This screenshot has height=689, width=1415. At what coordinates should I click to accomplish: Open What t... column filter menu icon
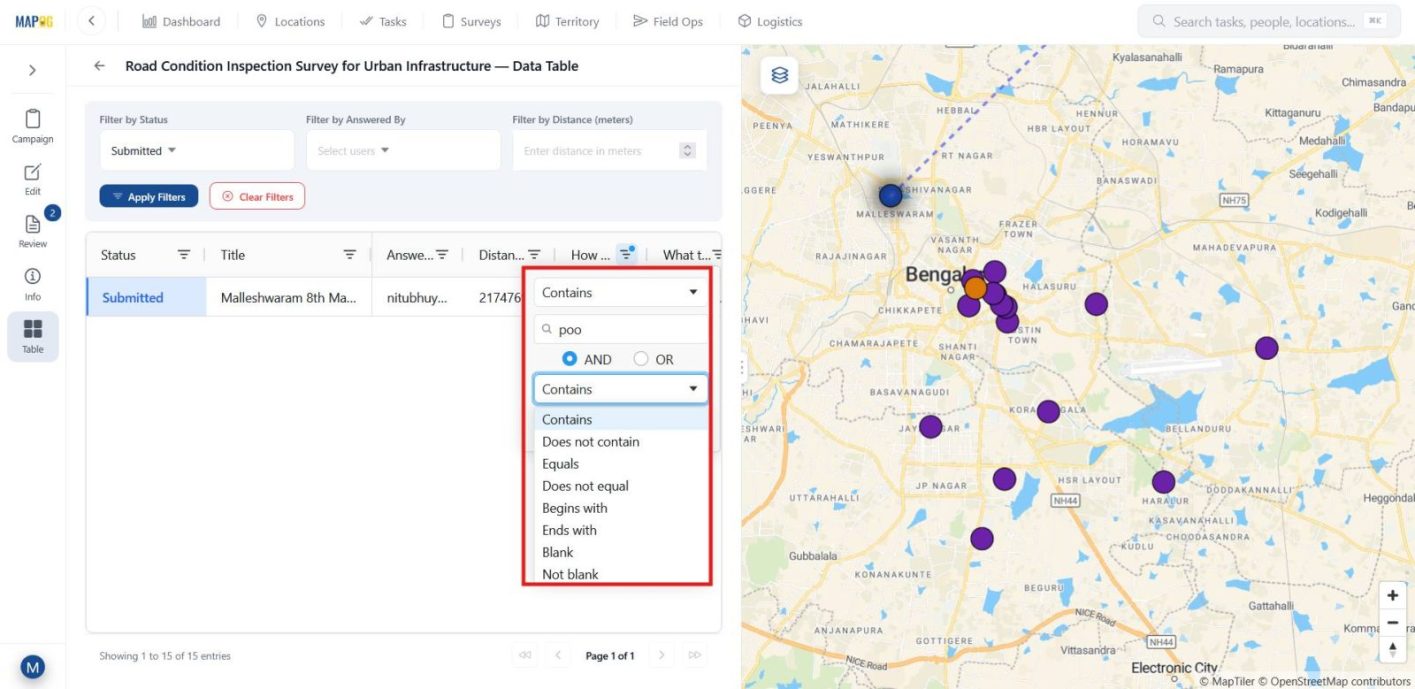(716, 255)
